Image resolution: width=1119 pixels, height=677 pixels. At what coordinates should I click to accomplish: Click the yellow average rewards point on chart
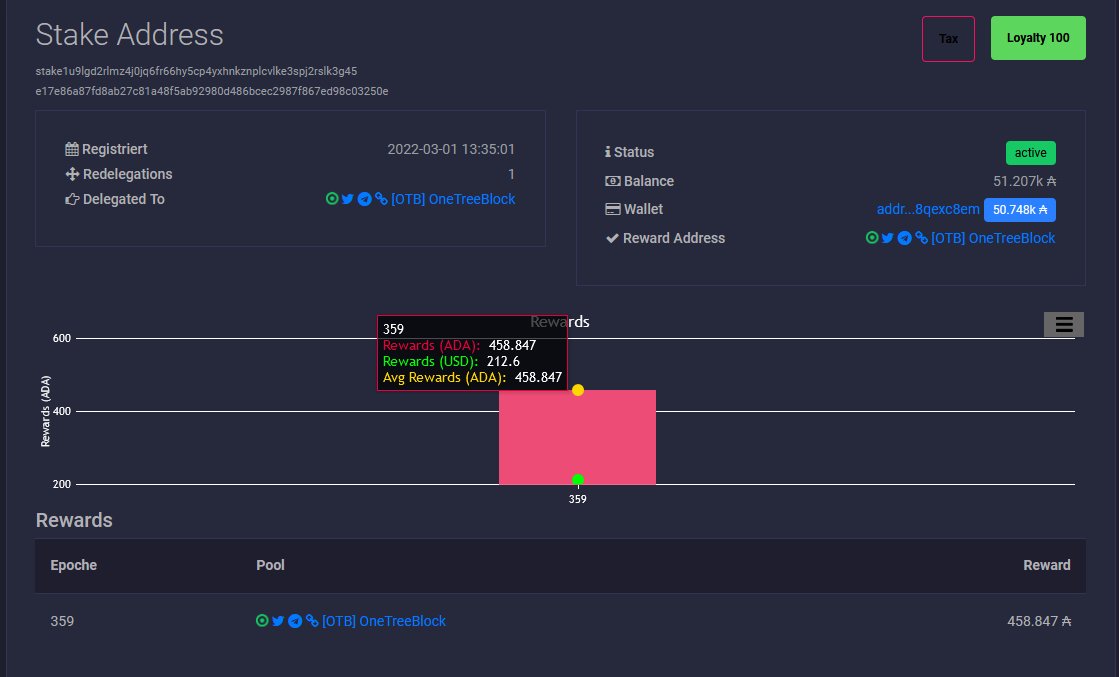pos(578,390)
